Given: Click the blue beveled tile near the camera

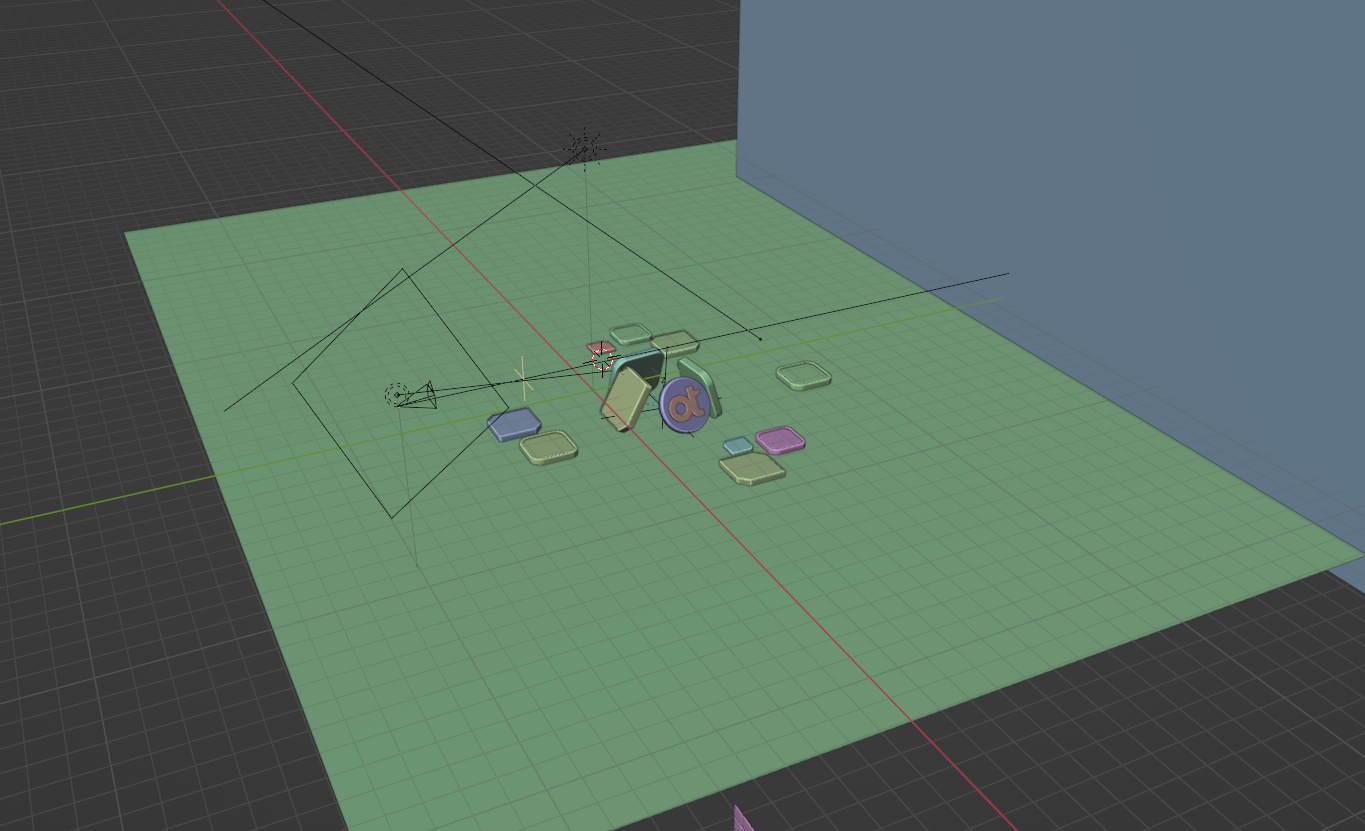Looking at the screenshot, I should [x=514, y=424].
